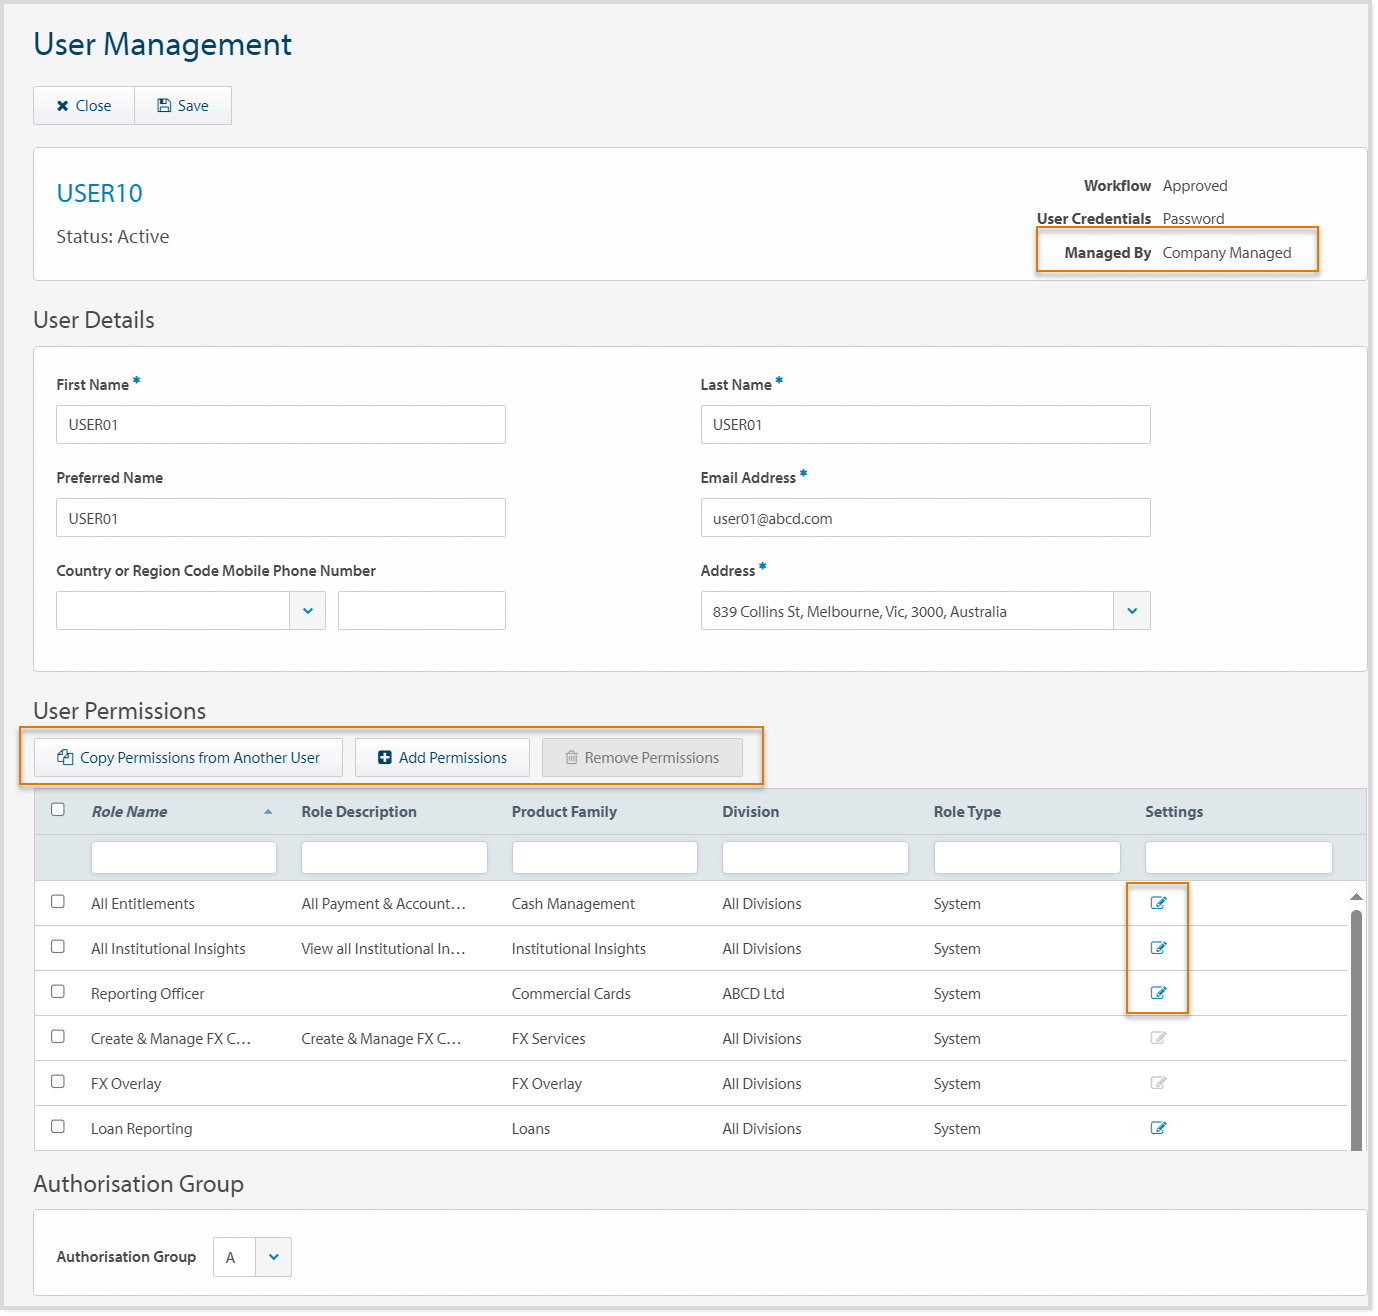Click the Email Address input field
The height and width of the screenshot is (1316, 1378).
(x=925, y=518)
